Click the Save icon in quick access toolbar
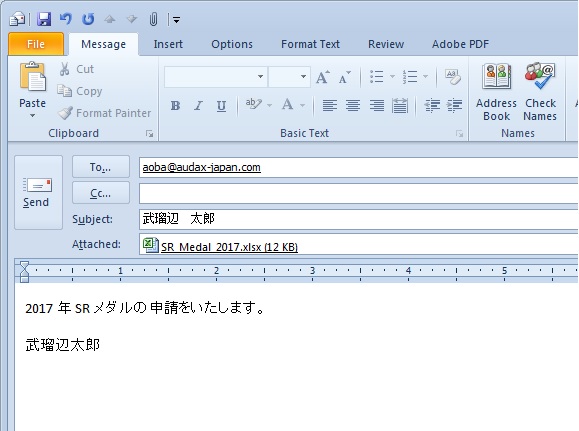The image size is (579, 431). point(44,19)
